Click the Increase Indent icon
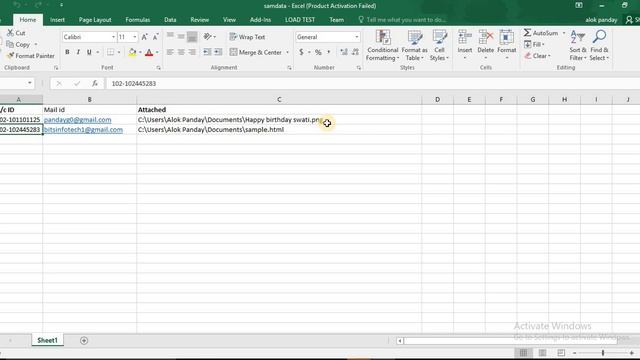 pyautogui.click(x=218, y=52)
